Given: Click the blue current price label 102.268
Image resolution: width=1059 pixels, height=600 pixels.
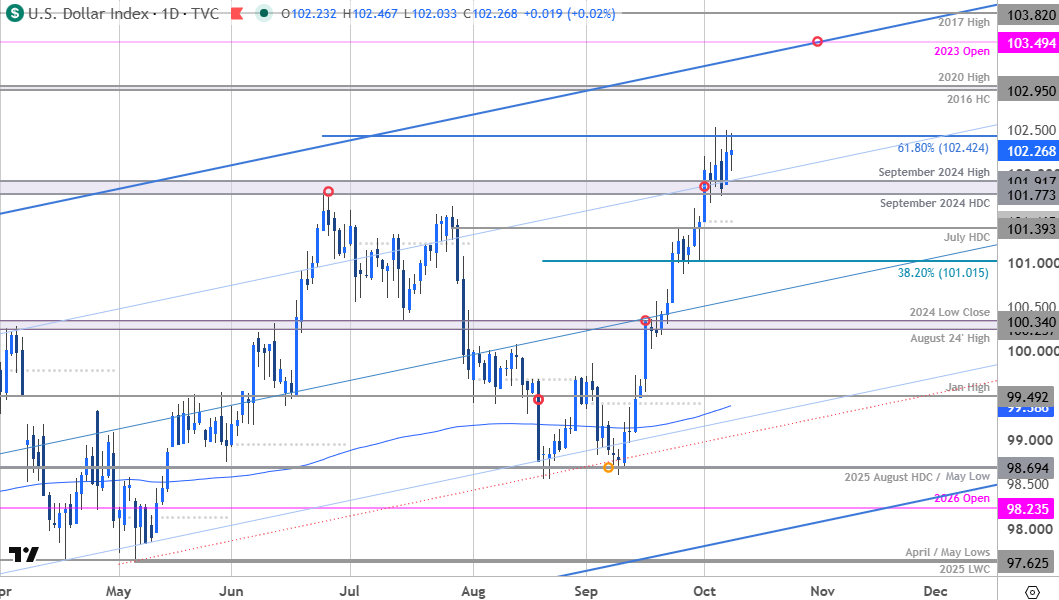Looking at the screenshot, I should (1031, 151).
